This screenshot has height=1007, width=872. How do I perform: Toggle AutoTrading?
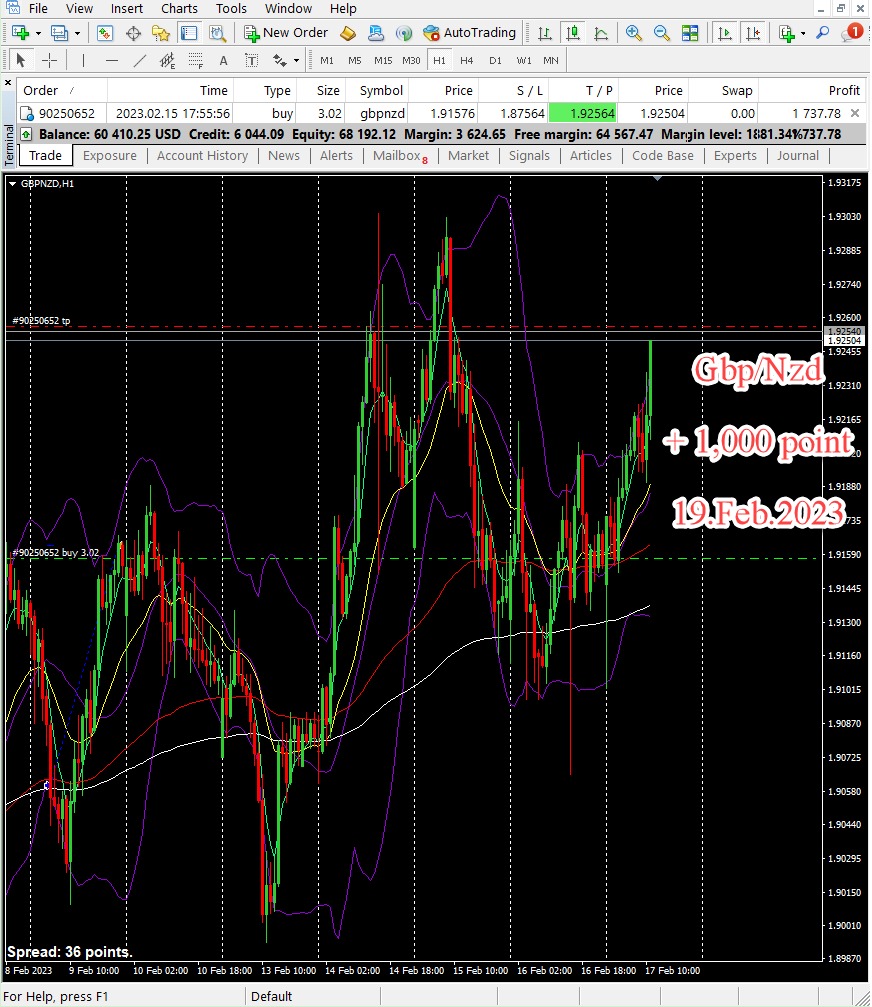470,33
